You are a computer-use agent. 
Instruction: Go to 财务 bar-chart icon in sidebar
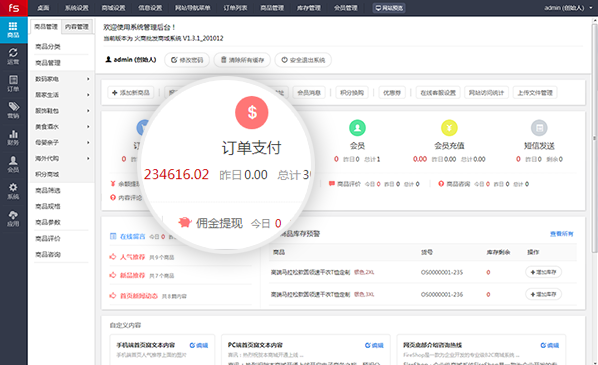[x=13, y=137]
